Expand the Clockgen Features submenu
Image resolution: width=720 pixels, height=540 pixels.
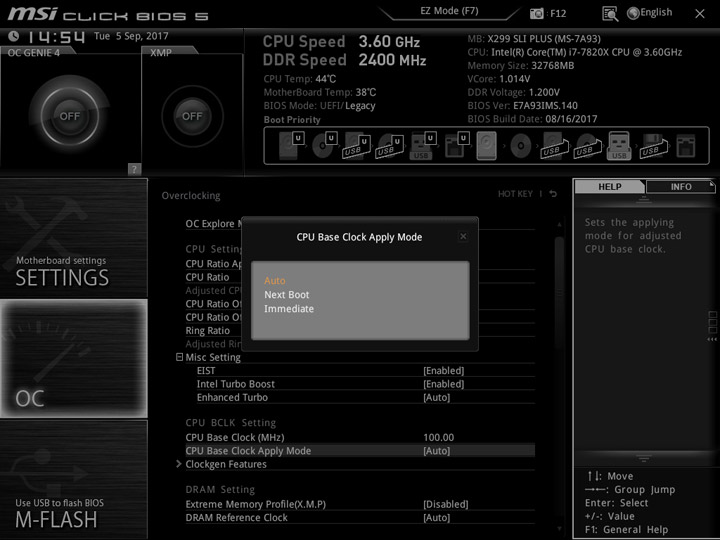click(x=179, y=464)
